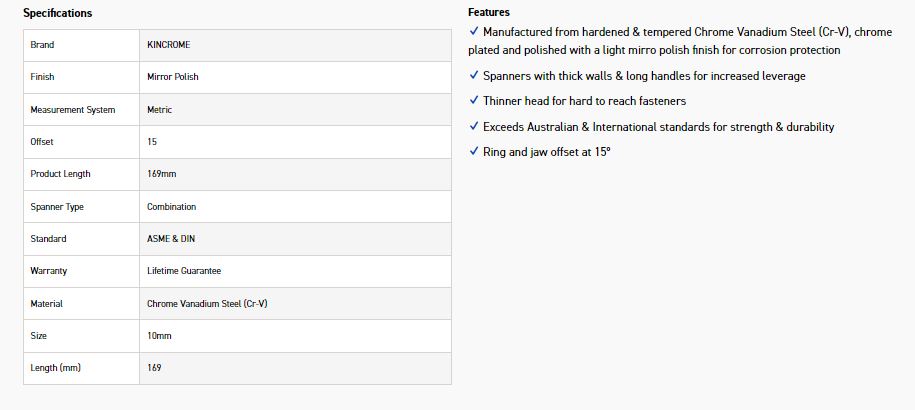Click the checkmark beside Chrome Vanadium Steel feature
Screen dimensions: 915x410
474,32
